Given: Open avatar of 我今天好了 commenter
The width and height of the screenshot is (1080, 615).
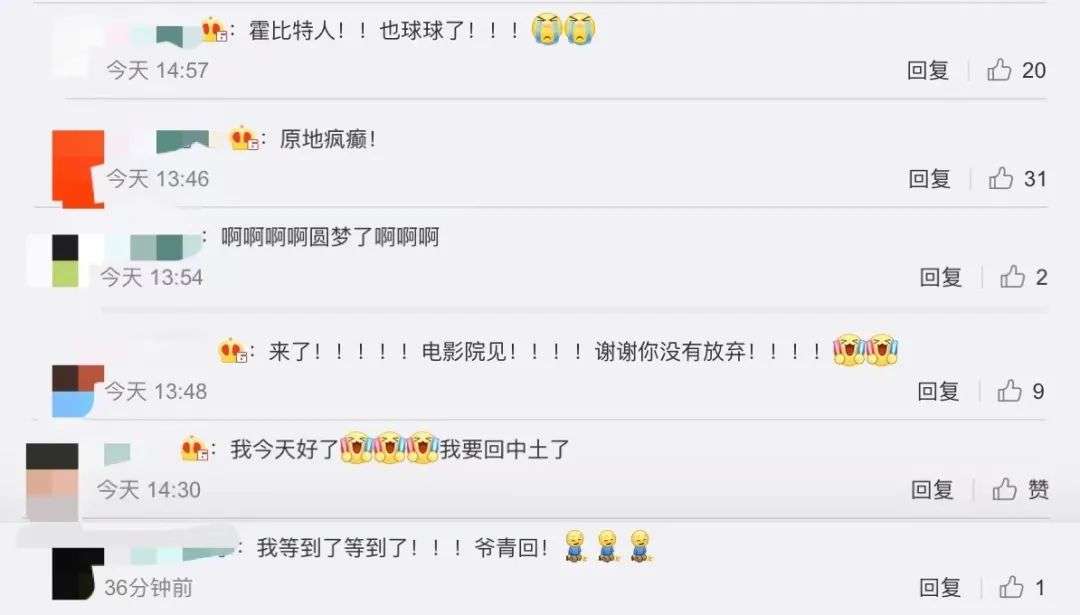Looking at the screenshot, I should (x=52, y=481).
